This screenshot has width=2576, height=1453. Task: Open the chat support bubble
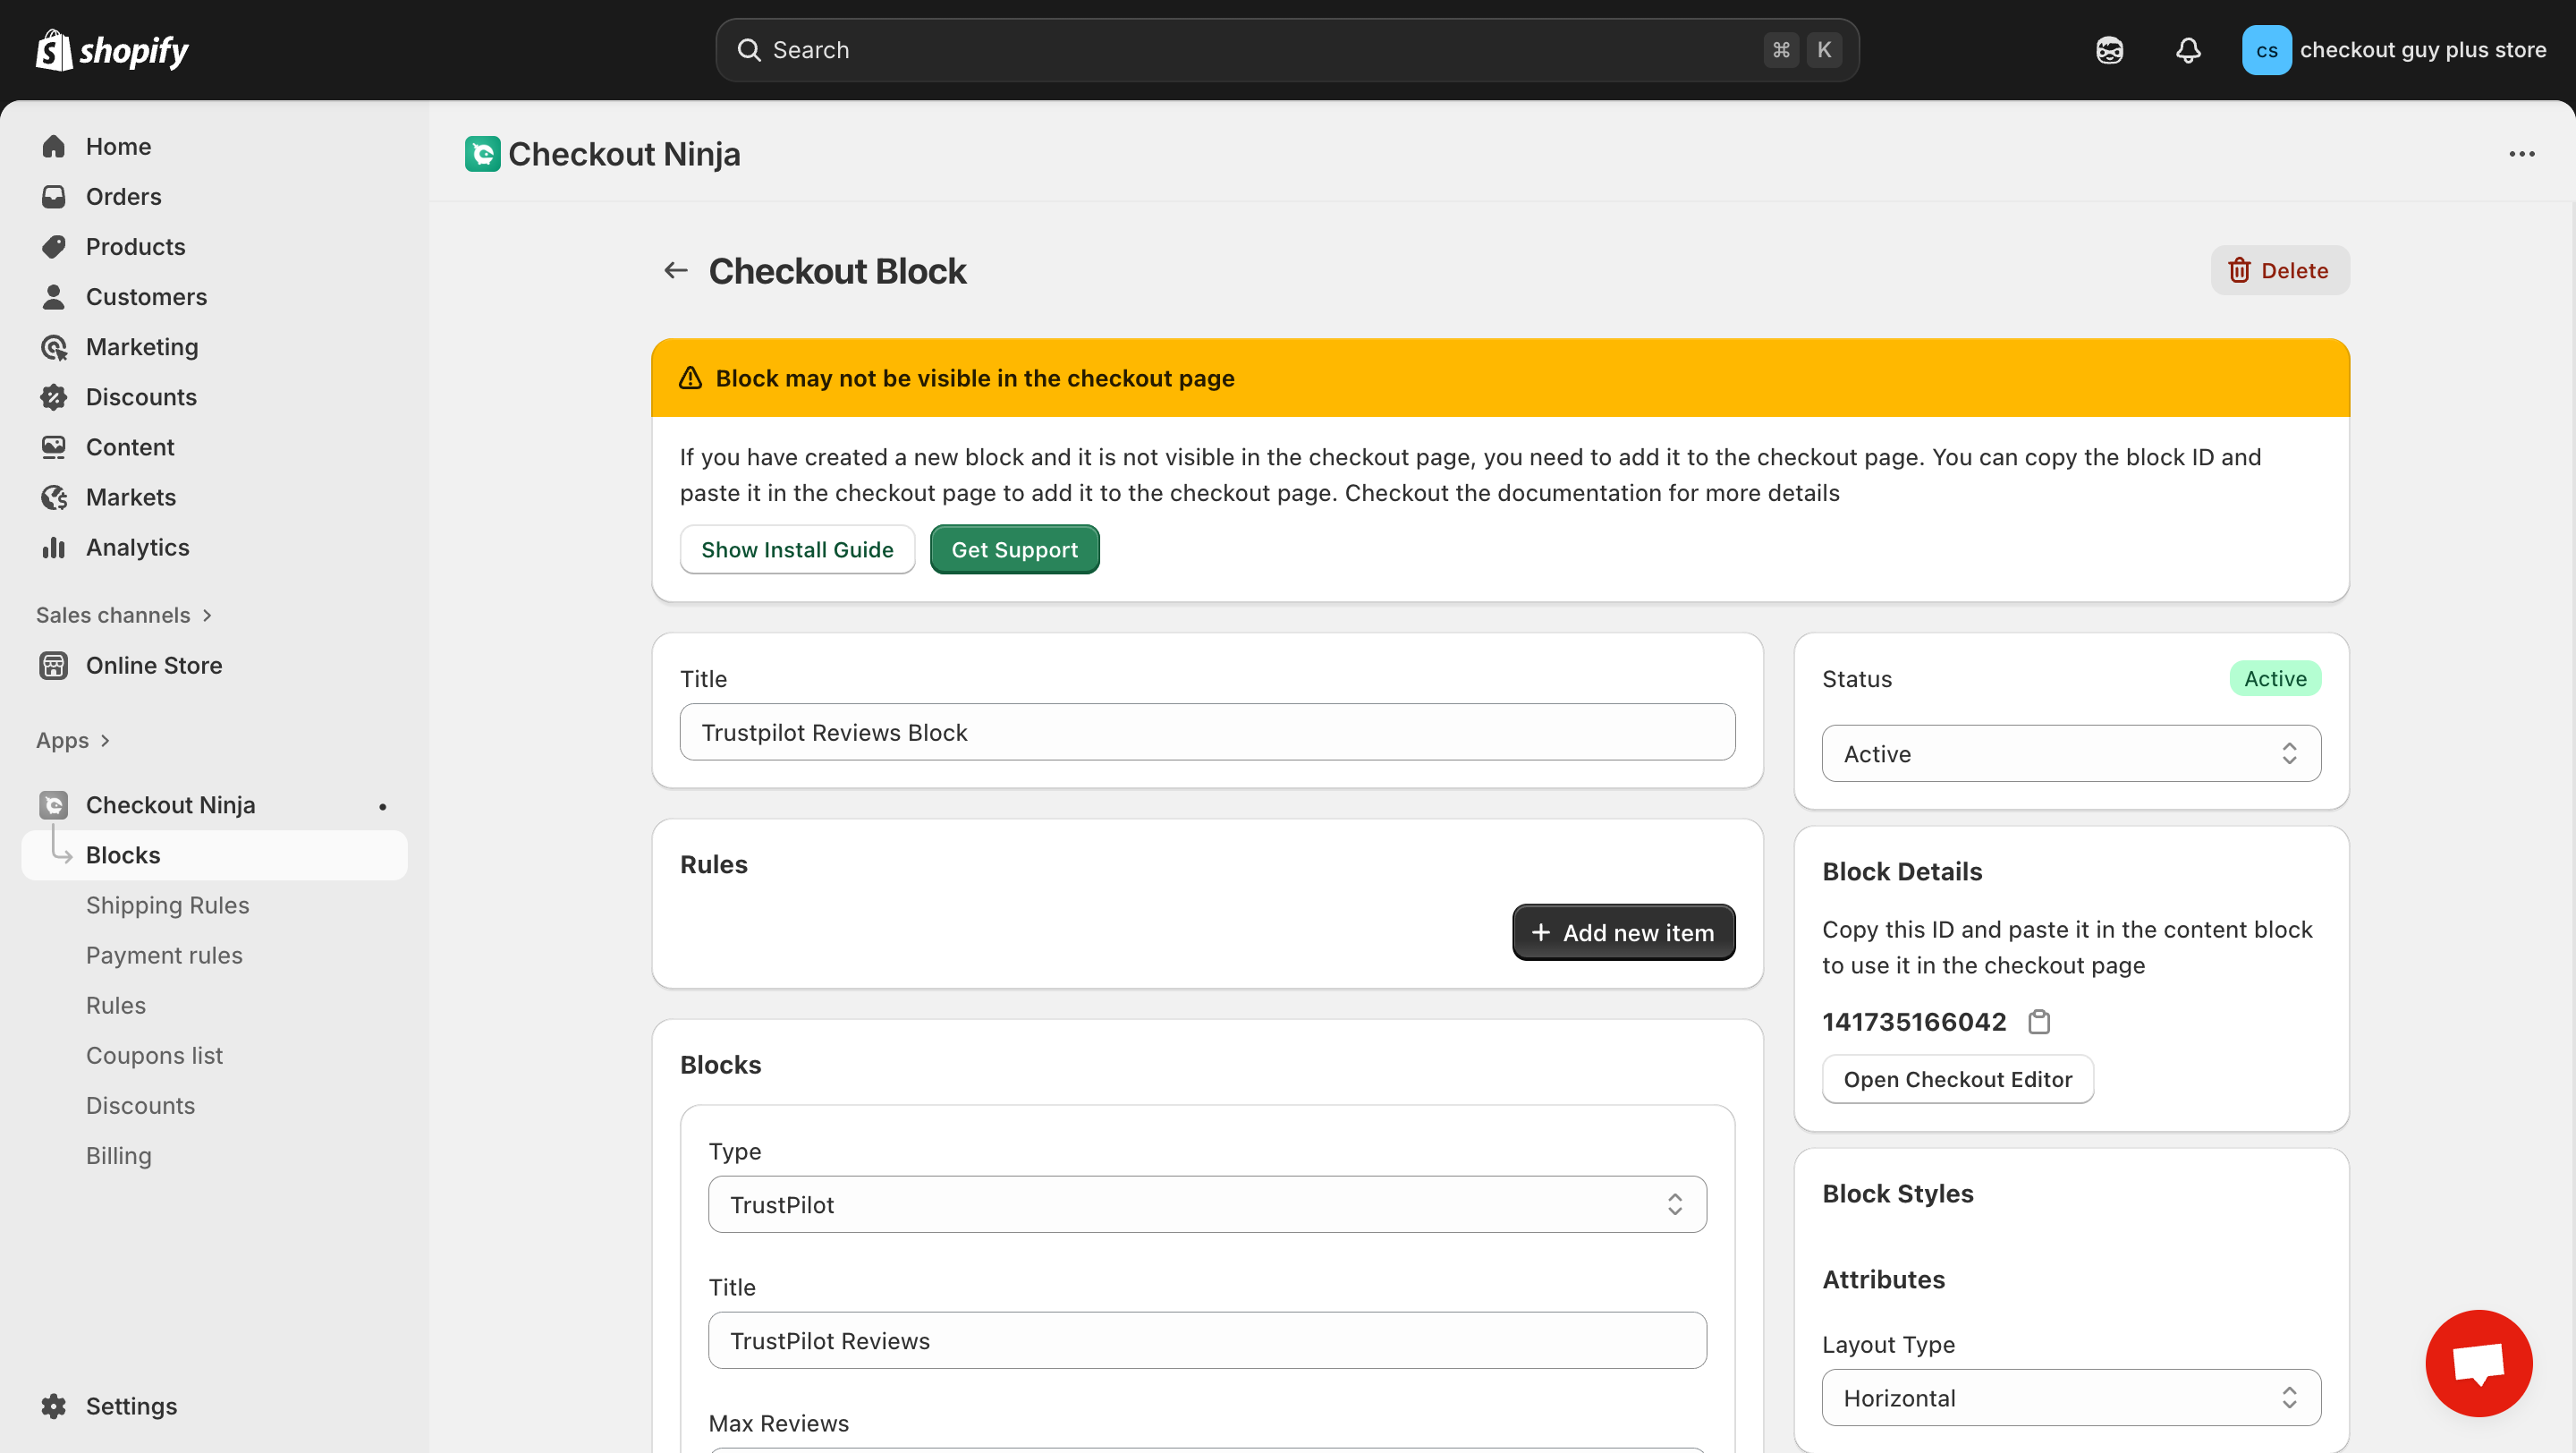click(x=2478, y=1362)
